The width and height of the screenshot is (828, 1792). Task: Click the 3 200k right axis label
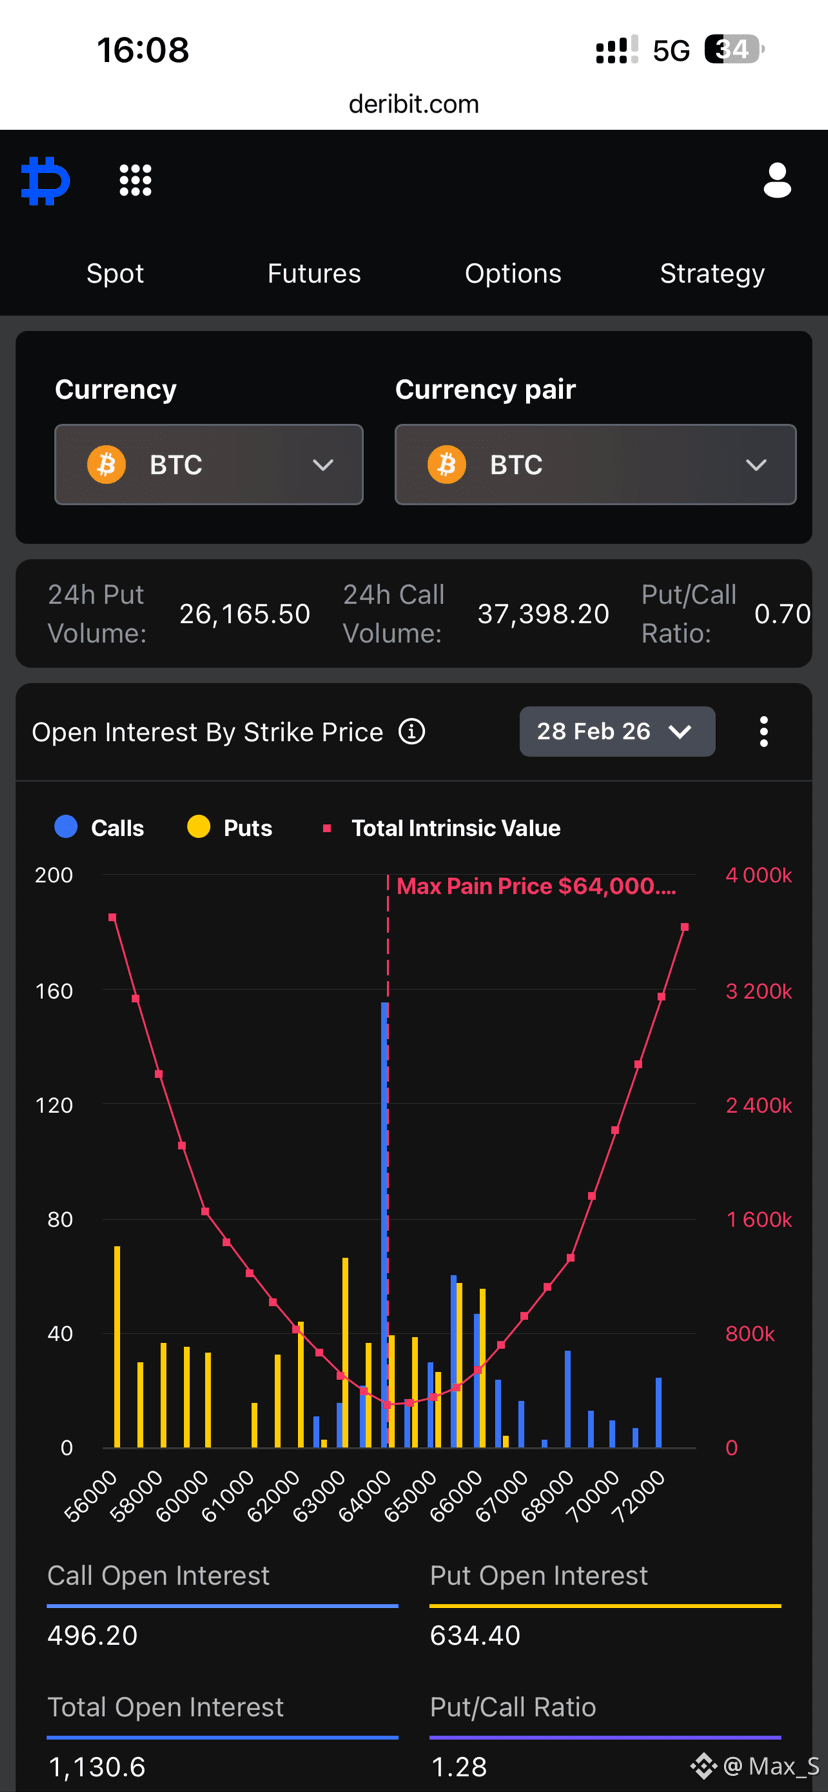click(x=759, y=991)
